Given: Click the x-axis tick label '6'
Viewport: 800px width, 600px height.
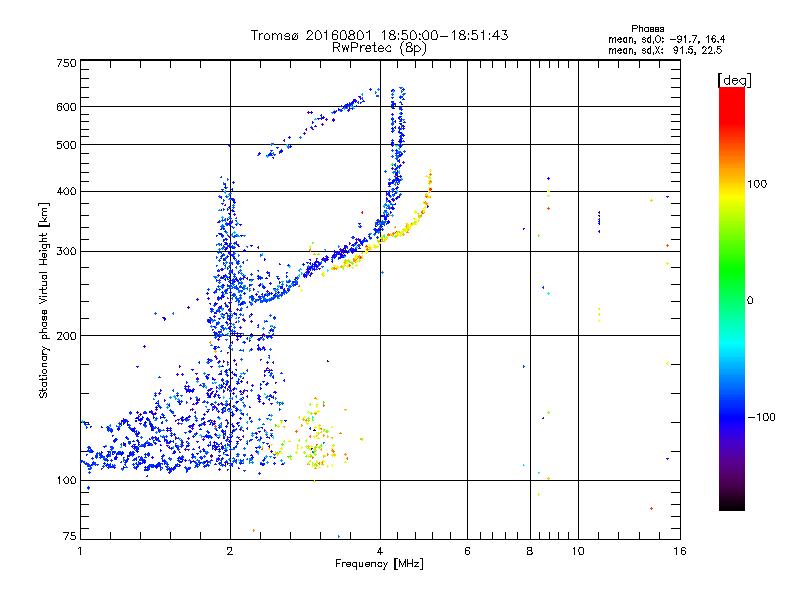Looking at the screenshot, I should [x=467, y=551].
